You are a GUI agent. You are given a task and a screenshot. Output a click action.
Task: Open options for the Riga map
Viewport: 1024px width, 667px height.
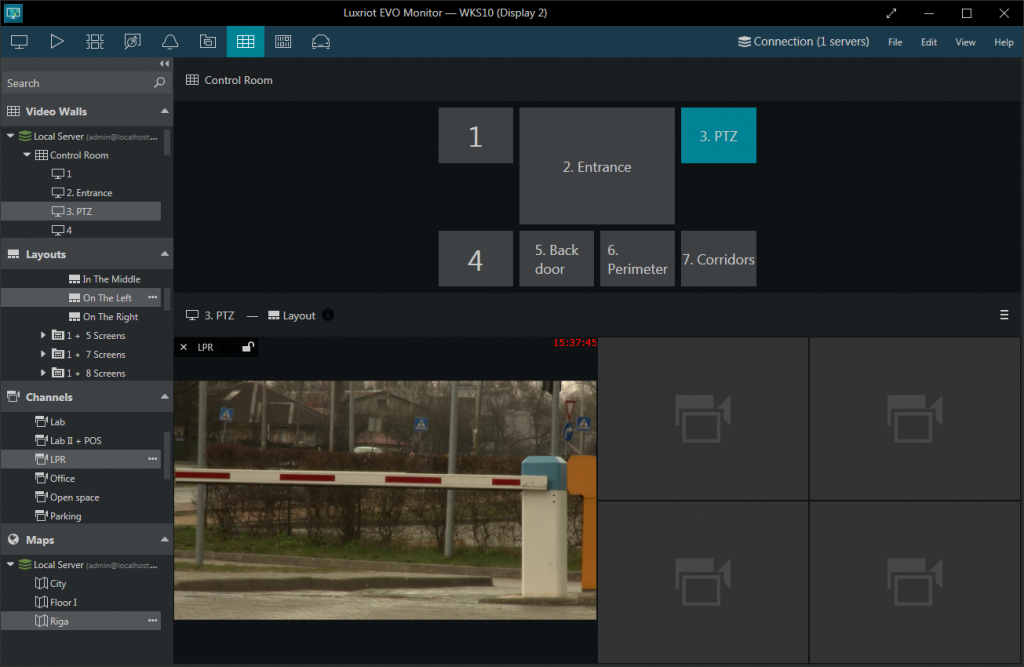[153, 621]
